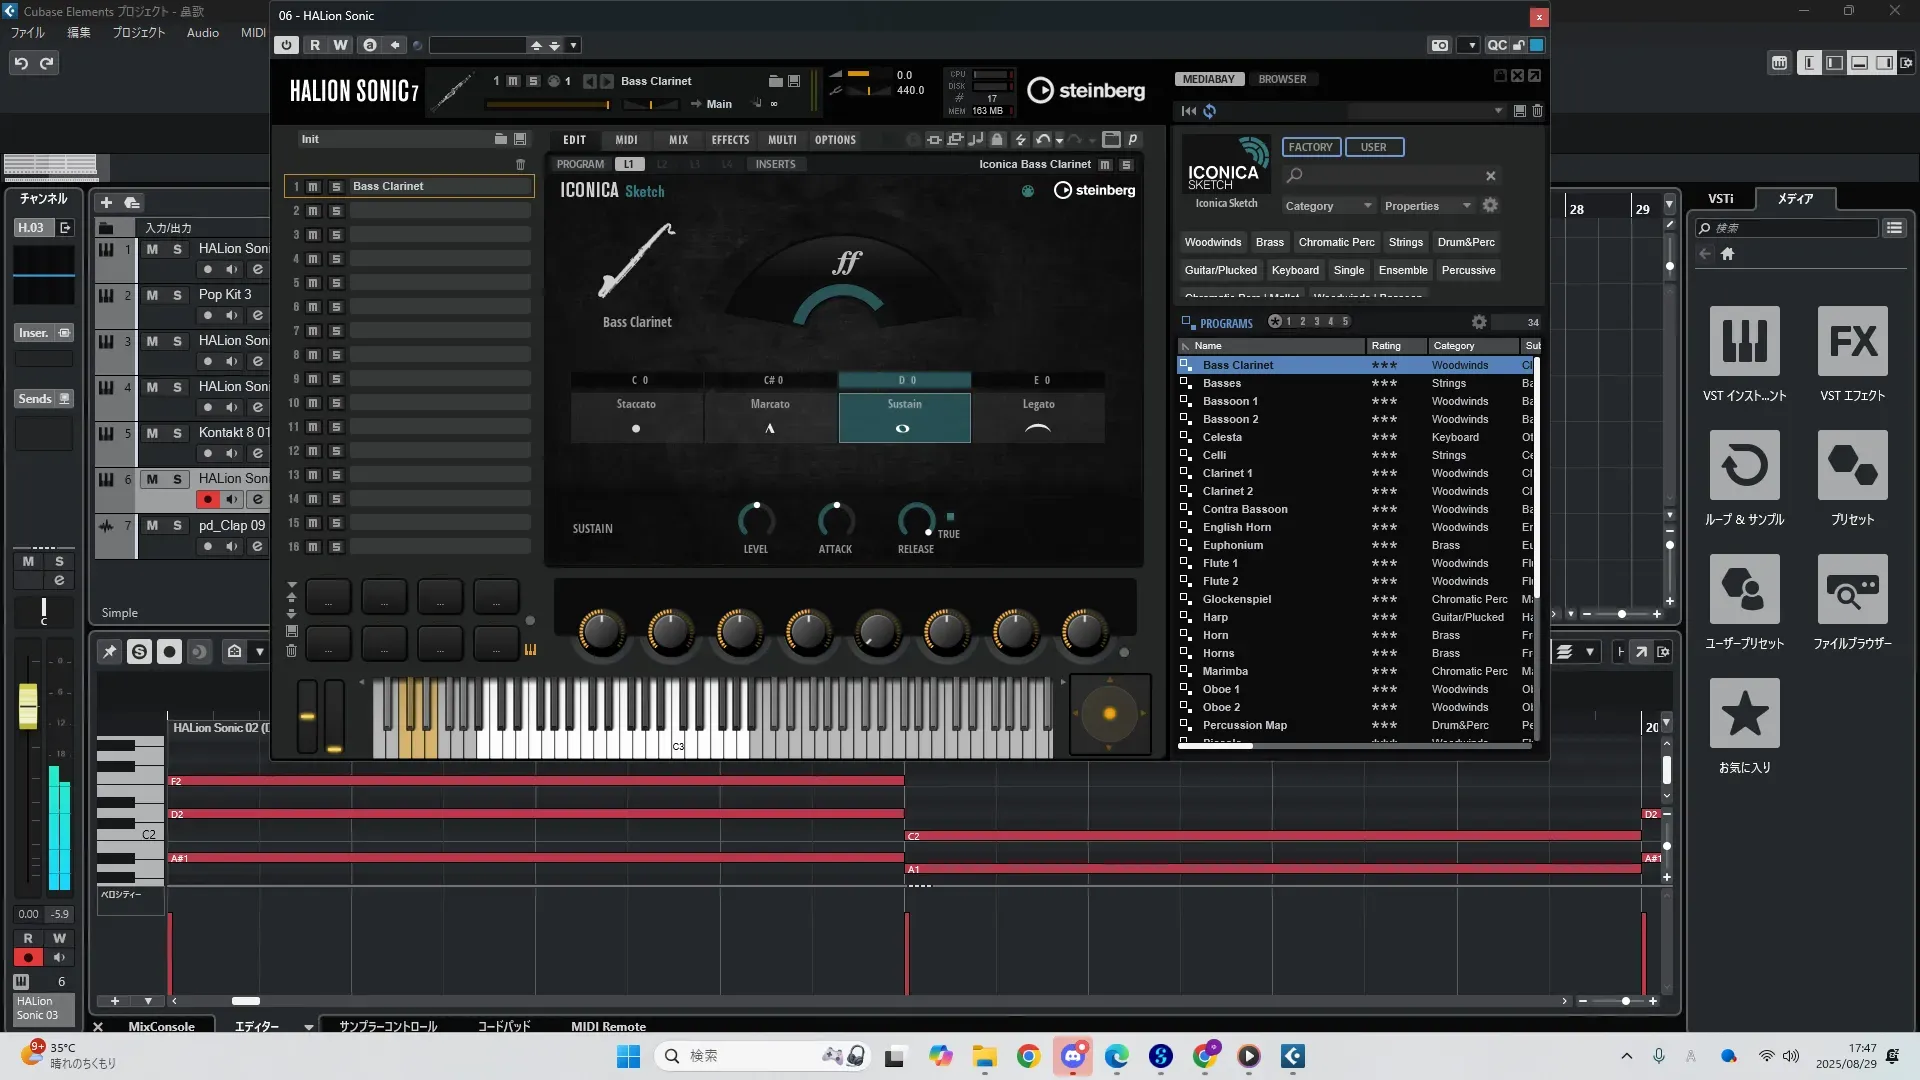This screenshot has height=1080, width=1920.
Task: Switch to the EFFECTS tab
Action: [730, 140]
